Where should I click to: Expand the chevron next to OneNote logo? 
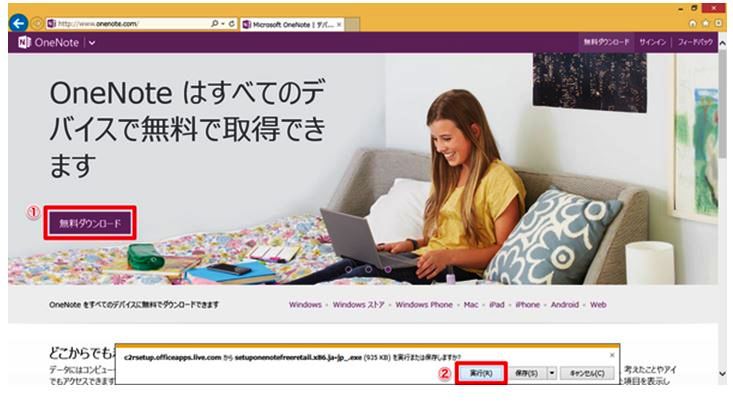pos(92,43)
